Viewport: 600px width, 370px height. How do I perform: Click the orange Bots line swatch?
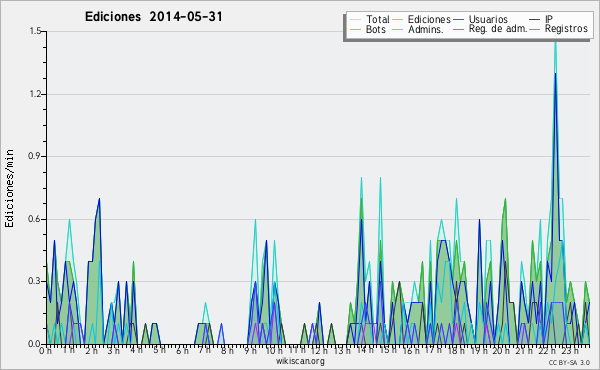pos(355,29)
